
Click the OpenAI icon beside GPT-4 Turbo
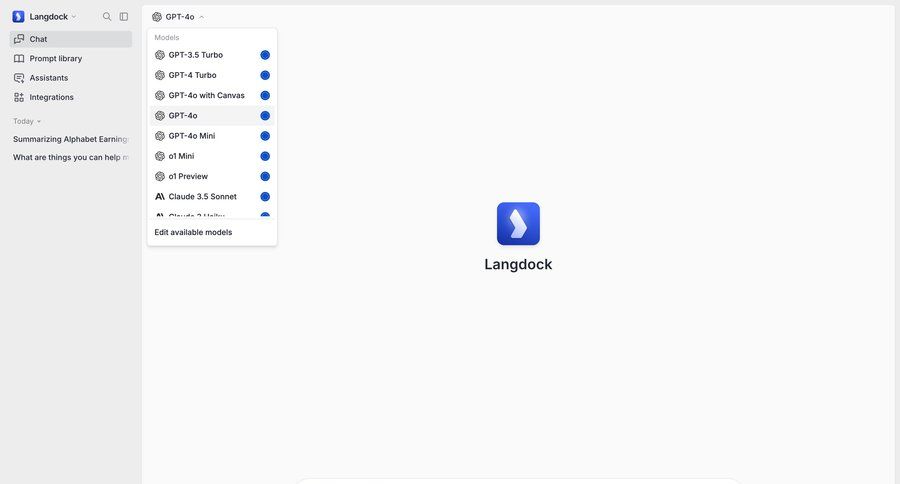coord(160,75)
